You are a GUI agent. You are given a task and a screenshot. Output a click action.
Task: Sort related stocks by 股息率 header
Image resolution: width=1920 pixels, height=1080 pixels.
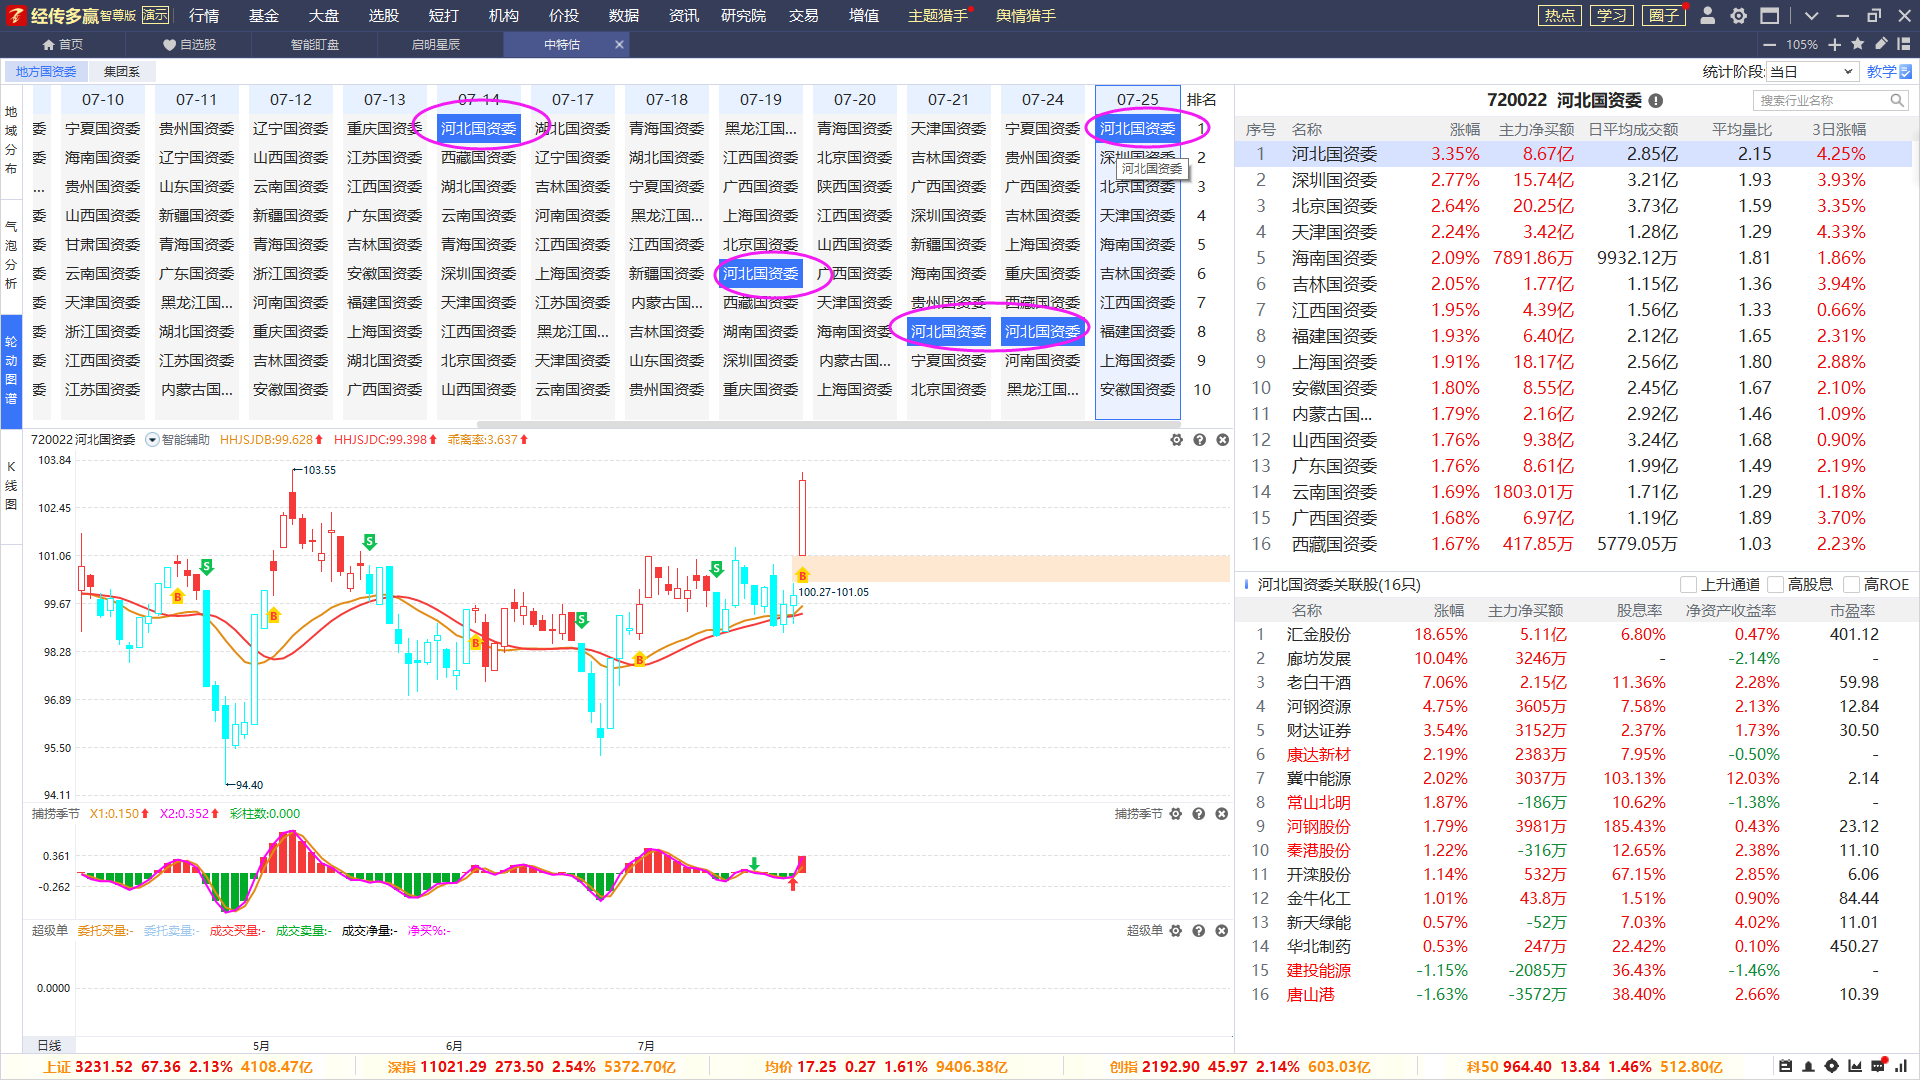tap(1640, 611)
